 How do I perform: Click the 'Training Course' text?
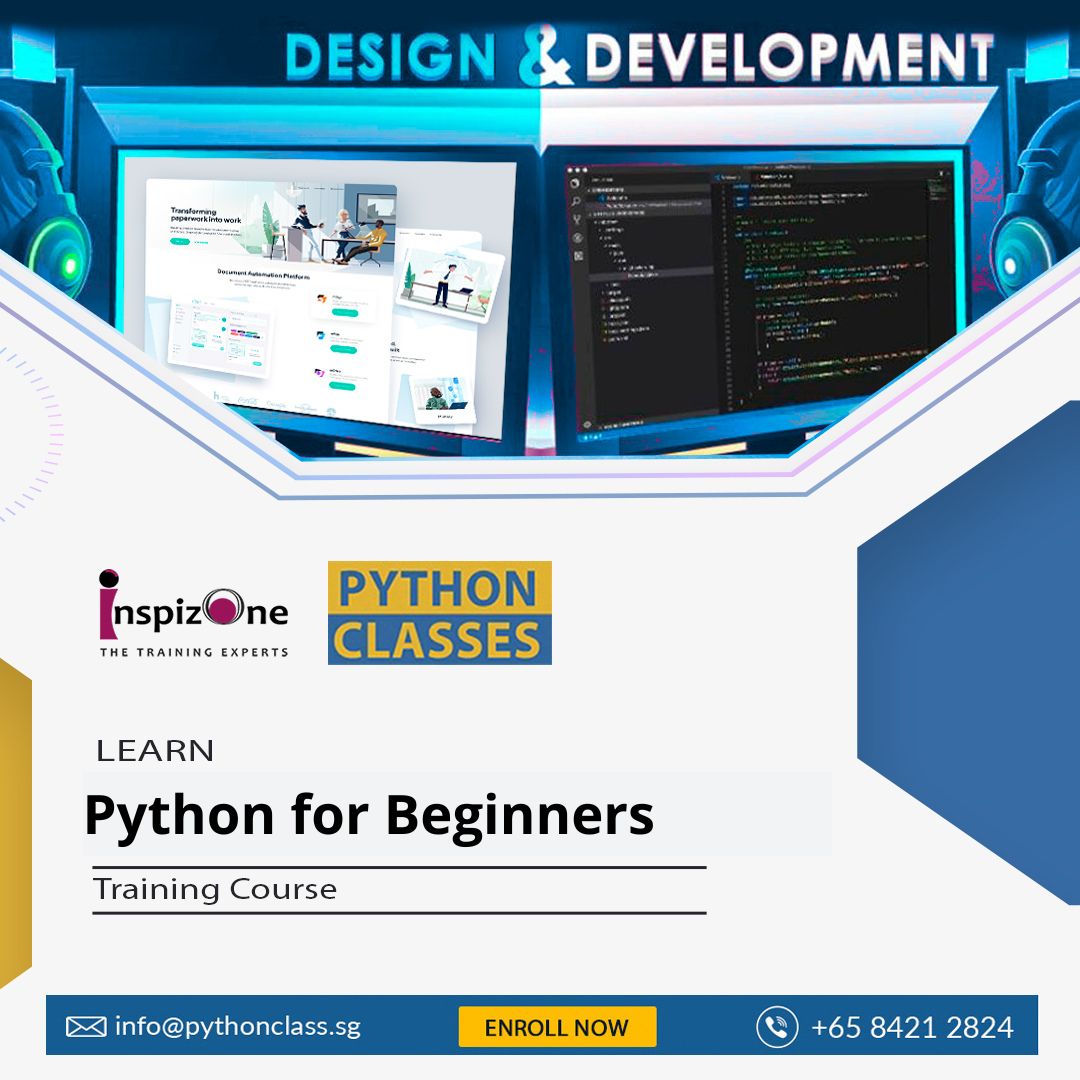point(215,889)
